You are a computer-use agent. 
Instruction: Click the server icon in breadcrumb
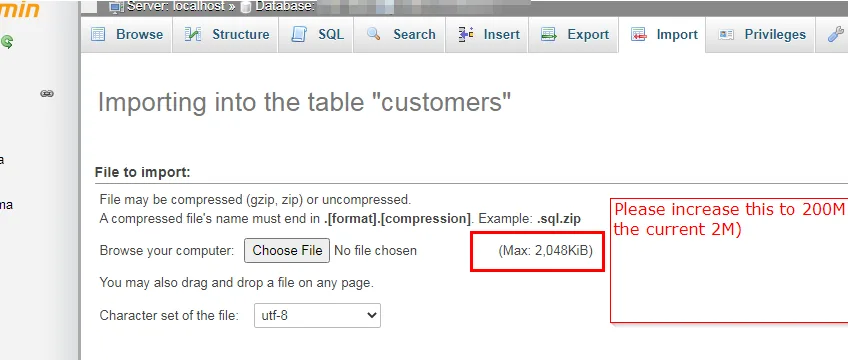click(116, 6)
